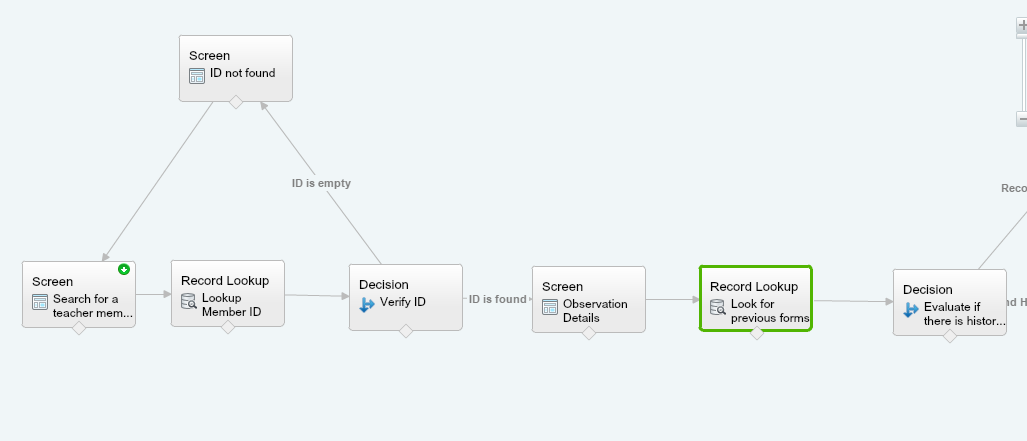Viewport: 1027px width, 441px height.
Task: Click connector diamond under ID not found
Action: [236, 102]
